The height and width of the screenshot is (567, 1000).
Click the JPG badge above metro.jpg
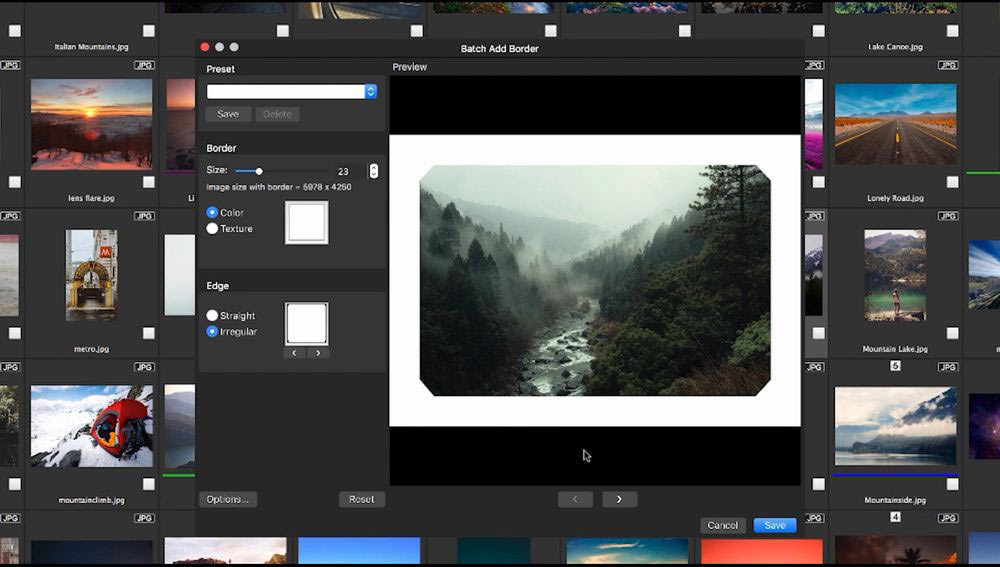(144, 216)
